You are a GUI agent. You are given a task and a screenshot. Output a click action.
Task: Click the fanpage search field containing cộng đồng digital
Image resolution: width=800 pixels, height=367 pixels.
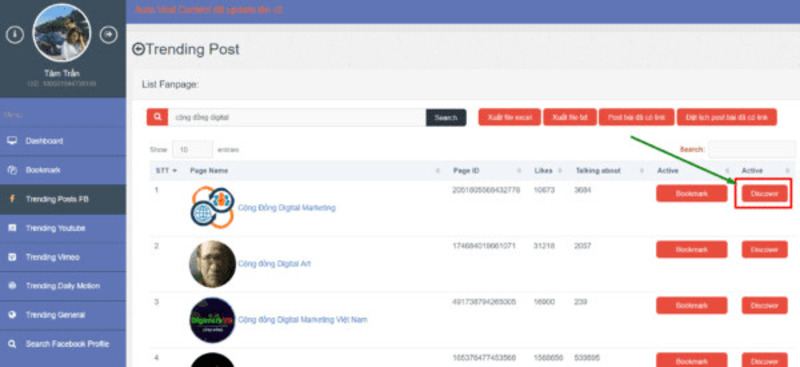click(297, 117)
